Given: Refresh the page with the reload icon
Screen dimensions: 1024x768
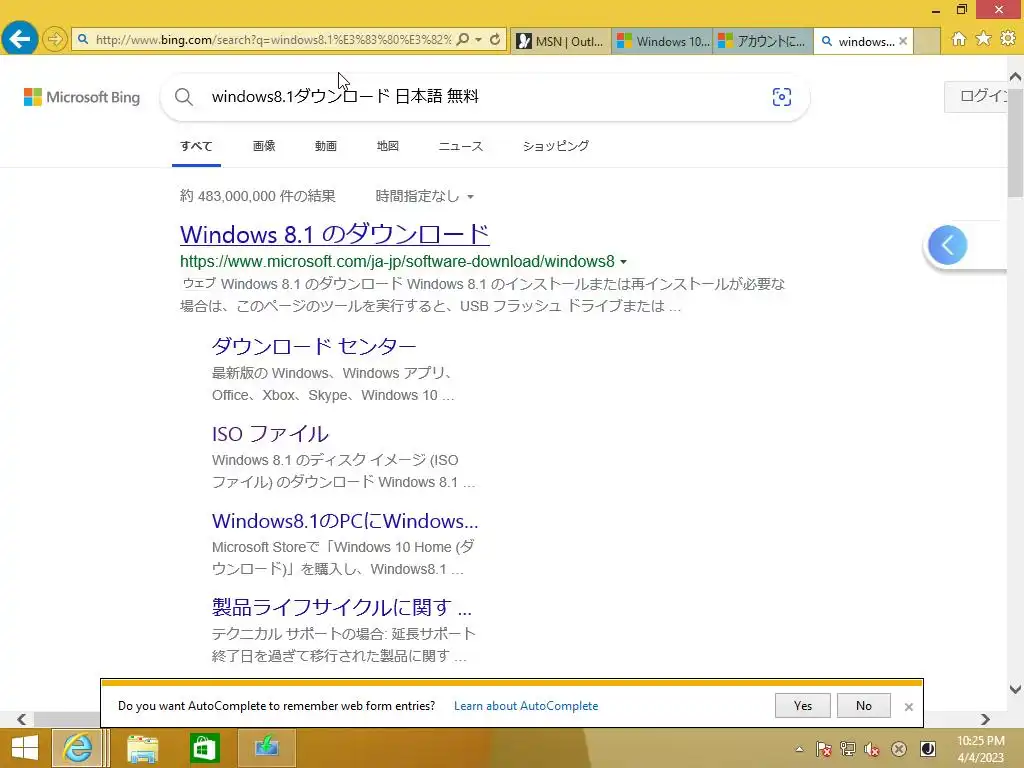Looking at the screenshot, I should coord(495,39).
